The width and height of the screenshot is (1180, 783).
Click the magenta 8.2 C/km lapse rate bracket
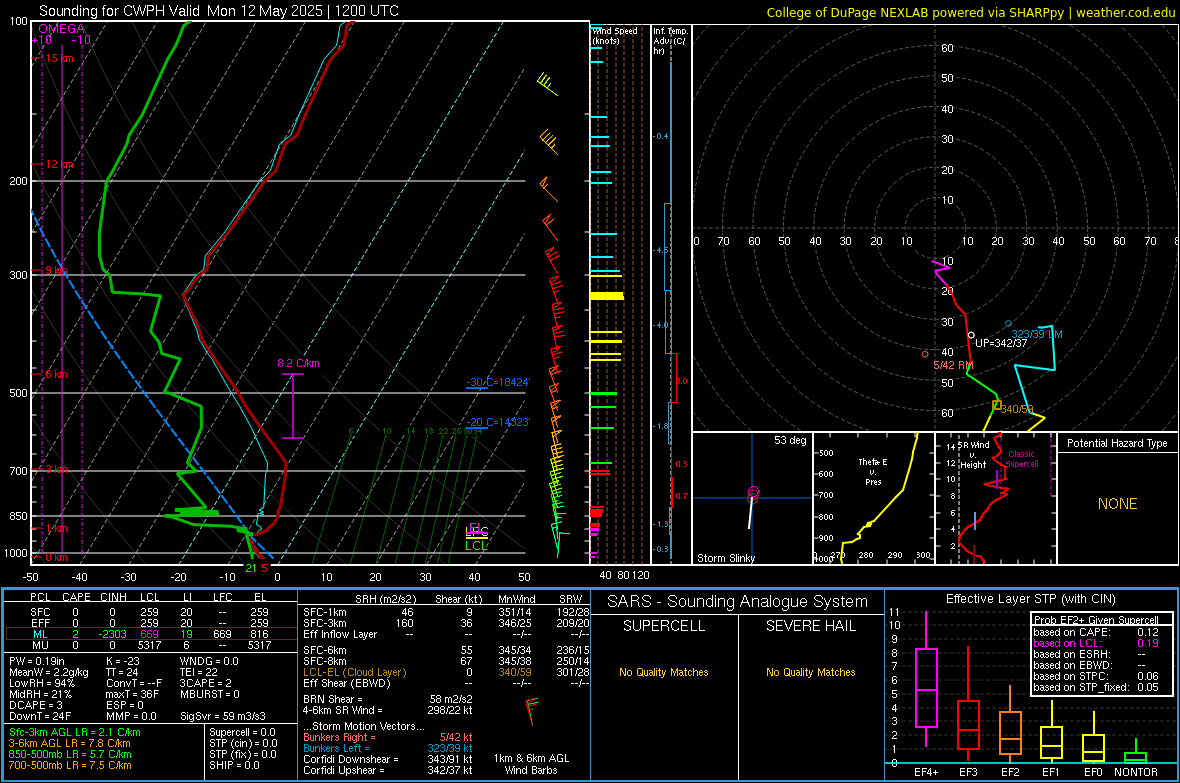(293, 406)
